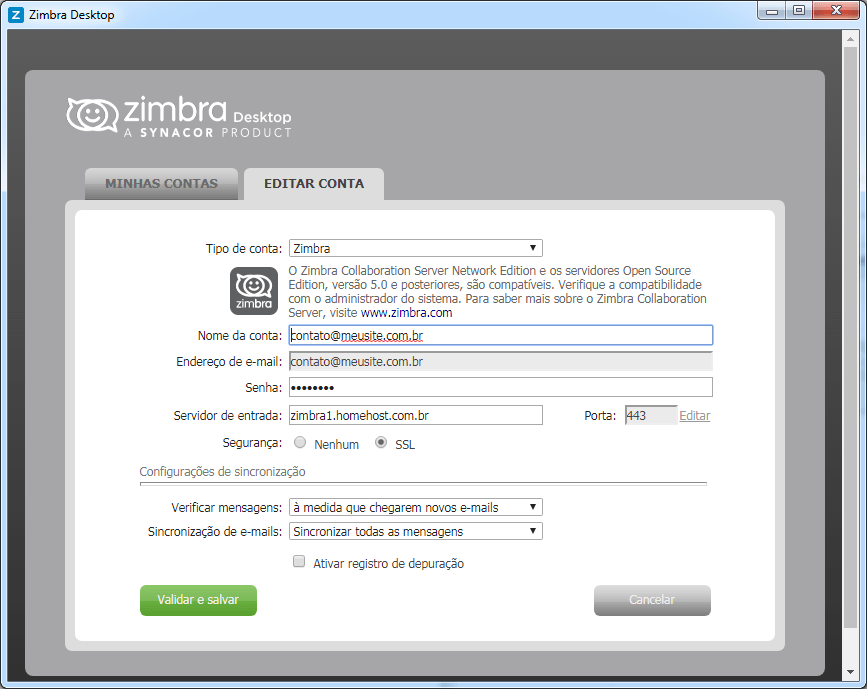Open the Tipo de conta dropdown
This screenshot has width=867, height=689.
tap(416, 248)
